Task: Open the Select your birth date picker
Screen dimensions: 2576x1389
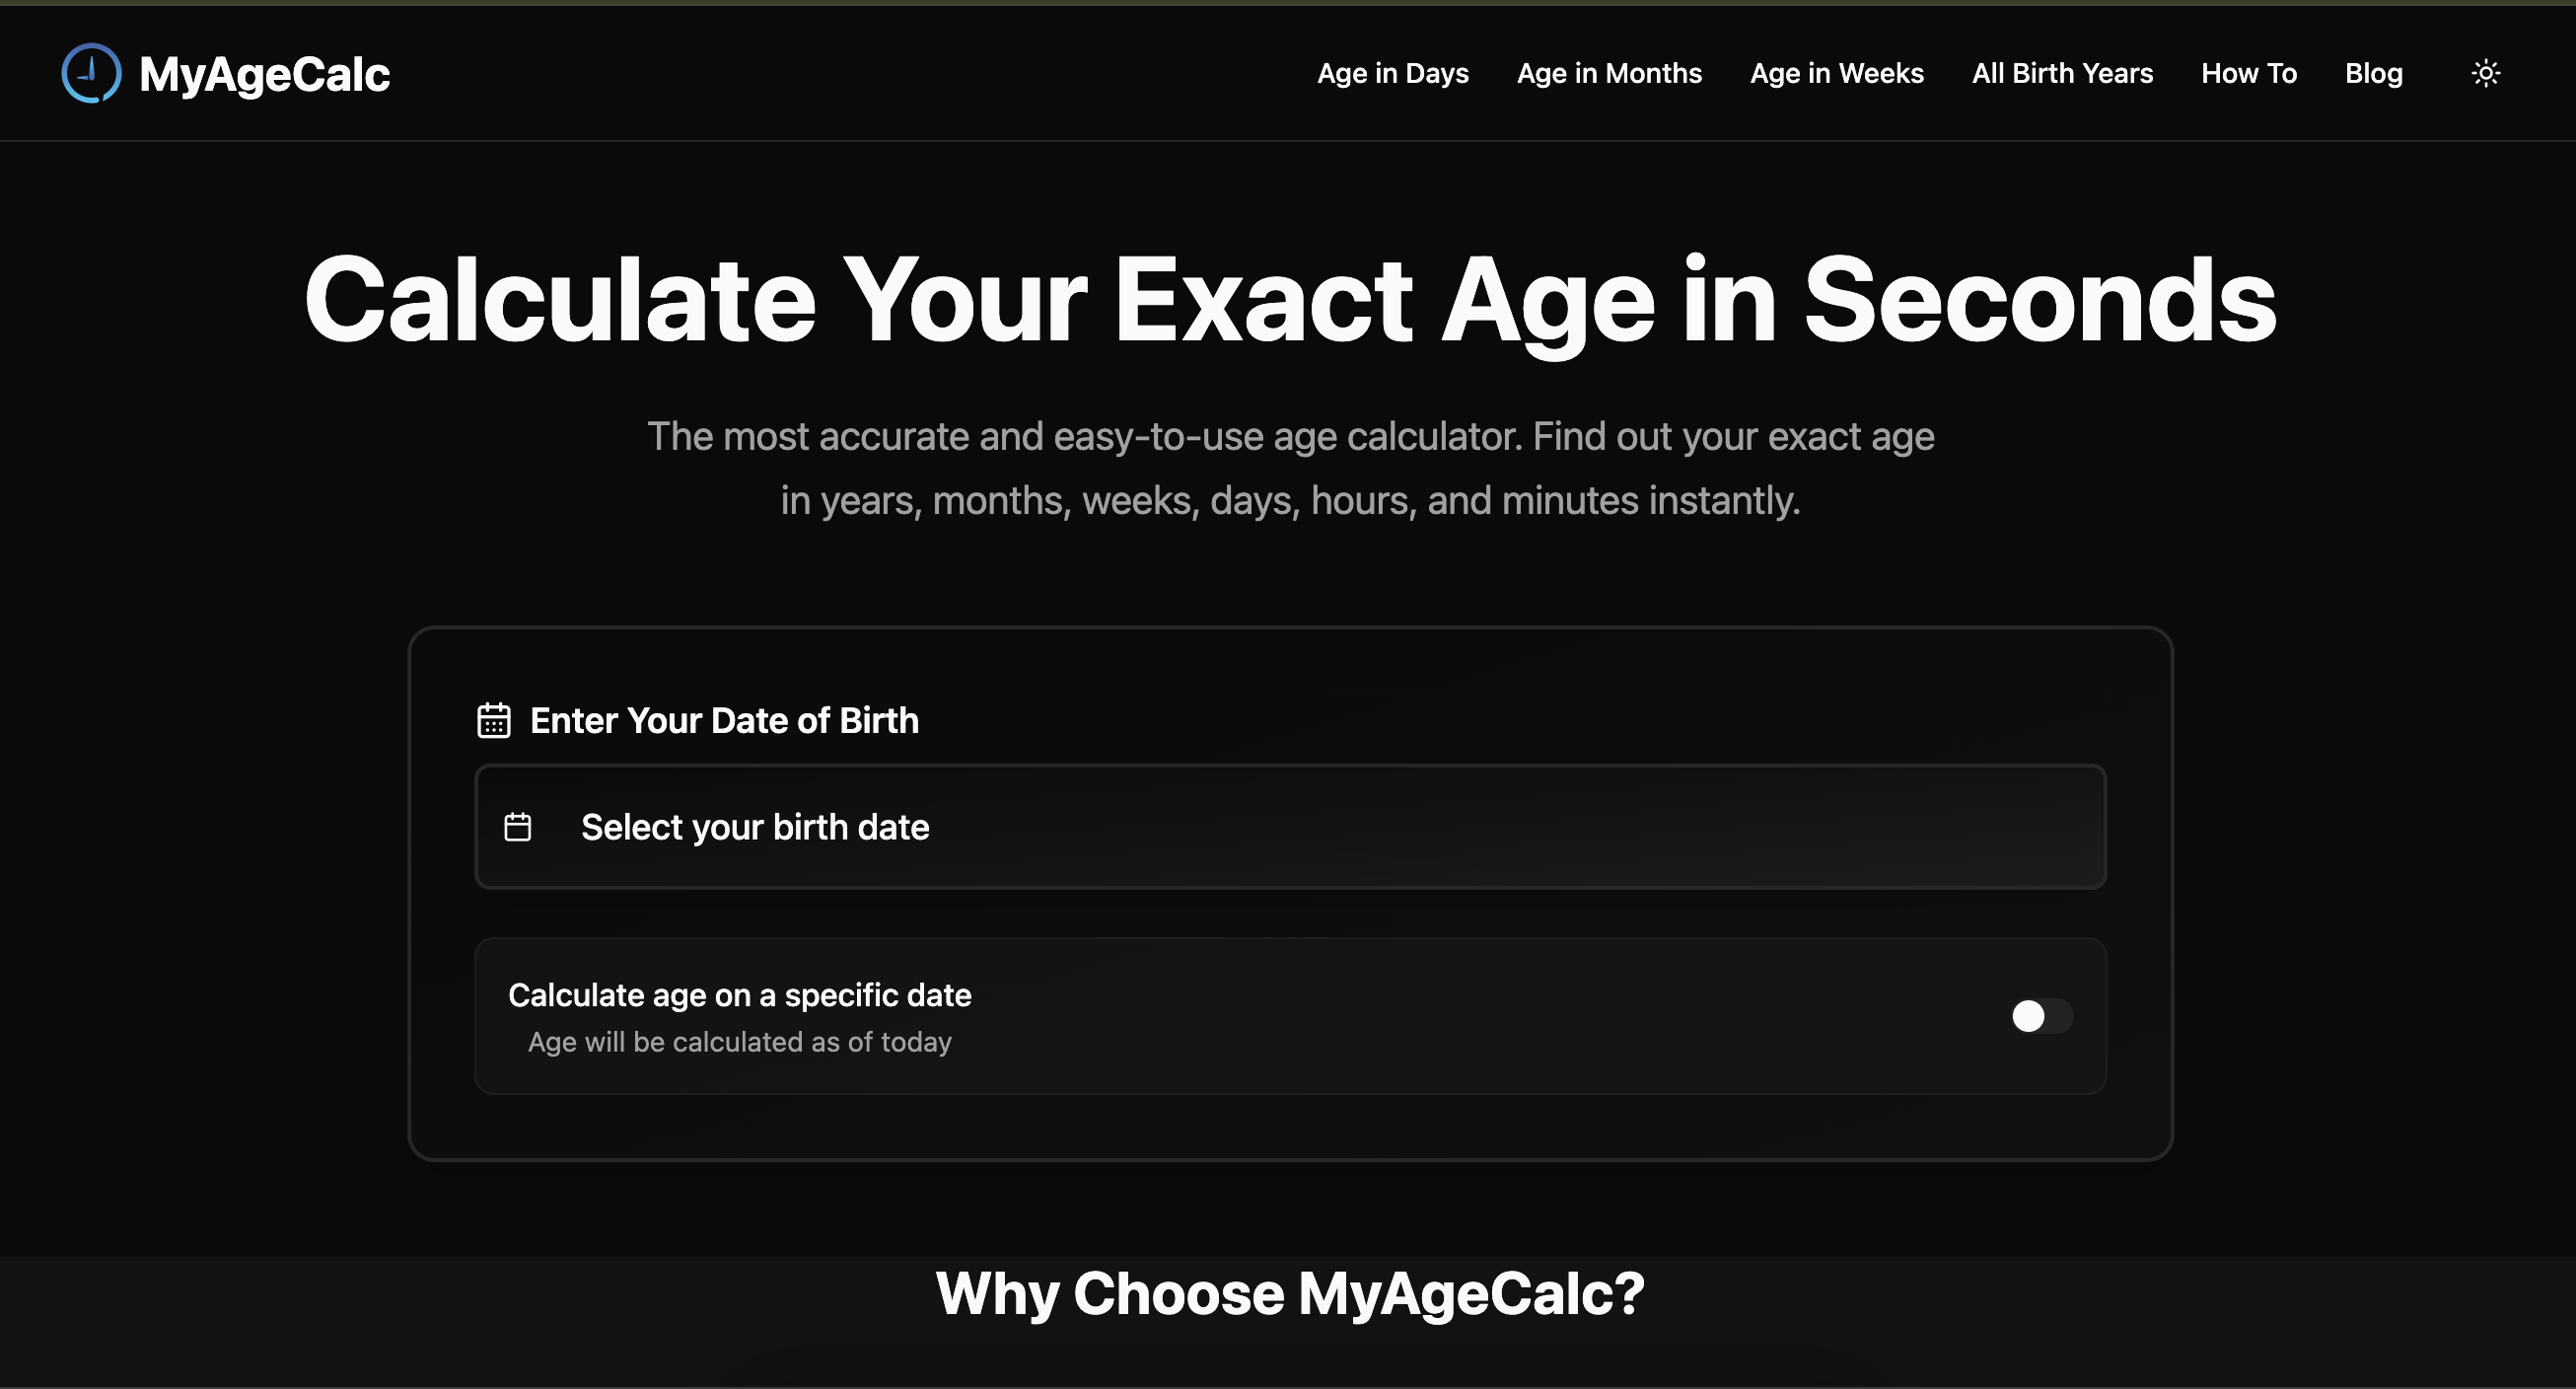Action: (1291, 827)
